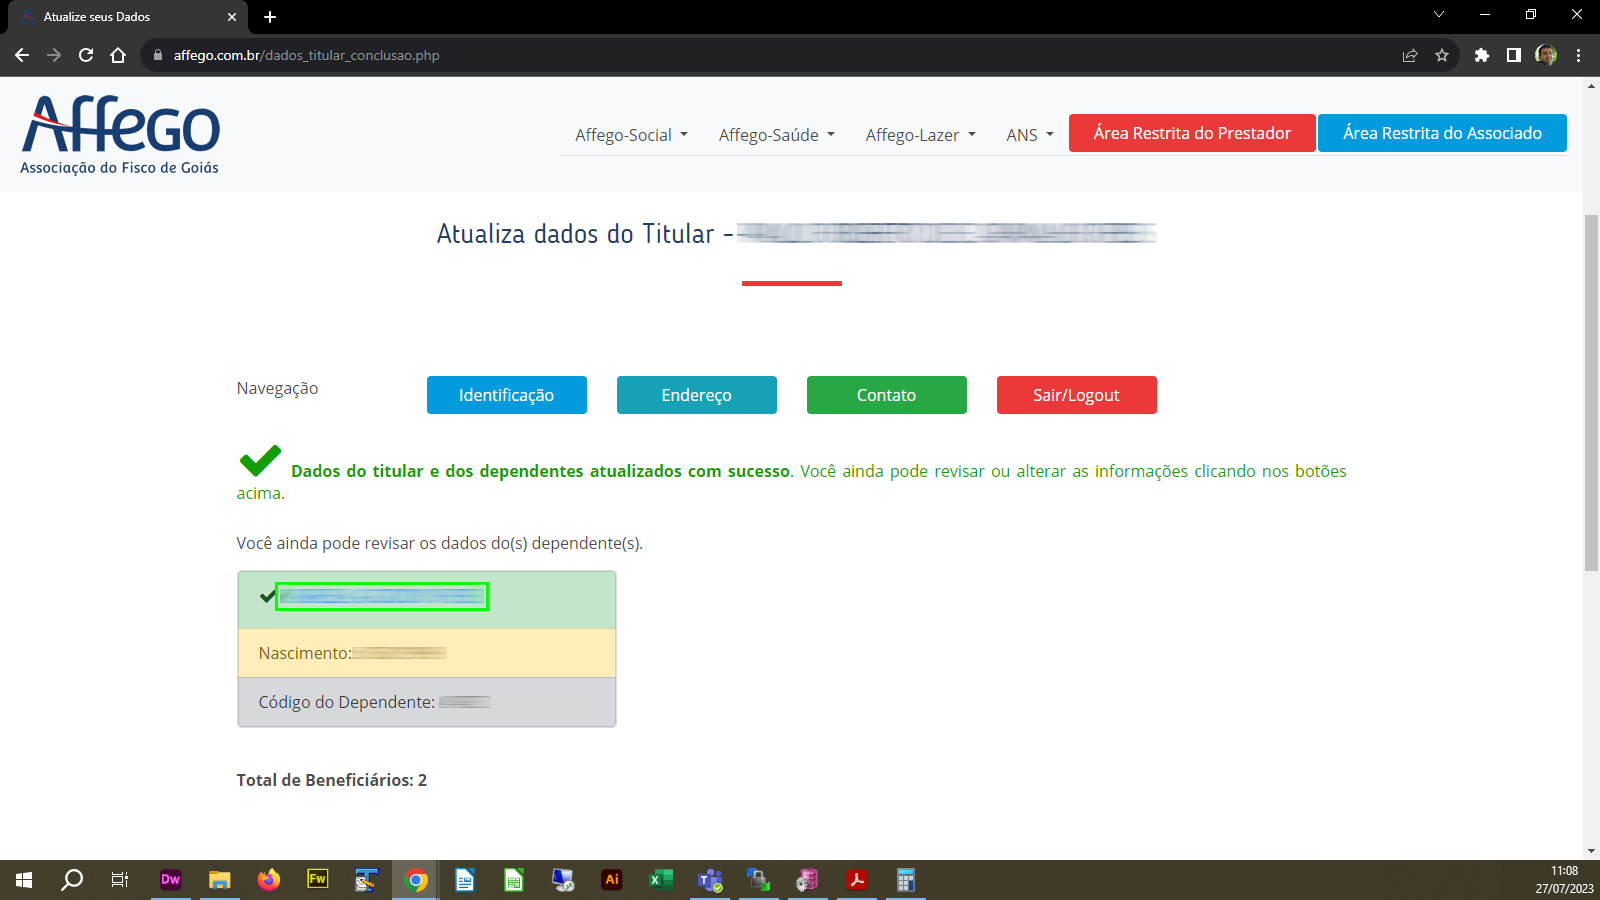Open the ANS dropdown
The image size is (1600, 900).
click(1028, 134)
